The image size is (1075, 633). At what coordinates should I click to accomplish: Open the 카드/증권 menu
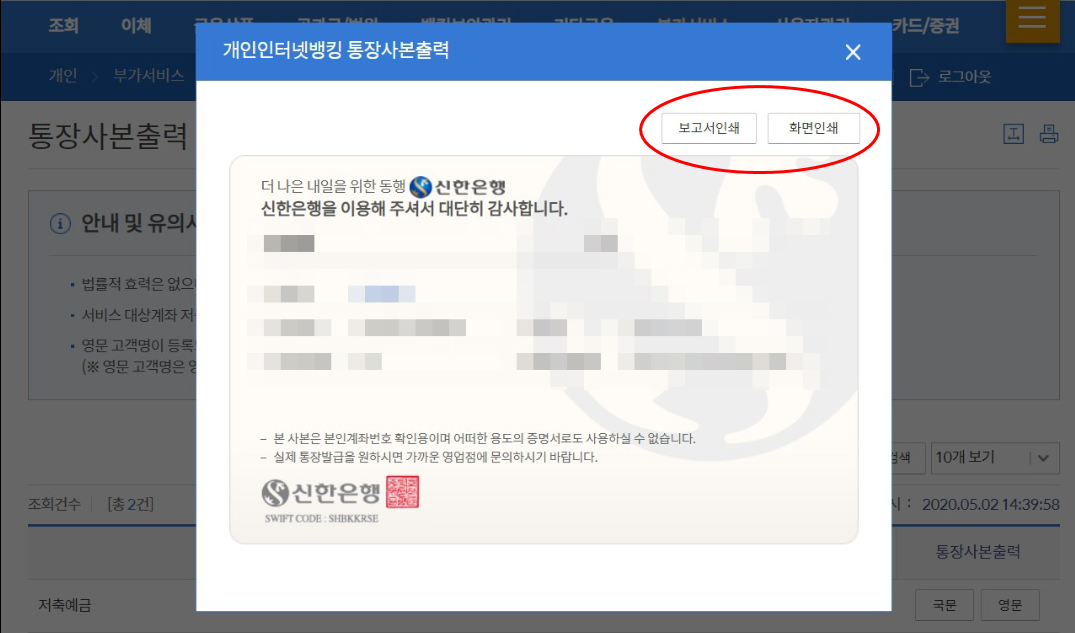(926, 25)
